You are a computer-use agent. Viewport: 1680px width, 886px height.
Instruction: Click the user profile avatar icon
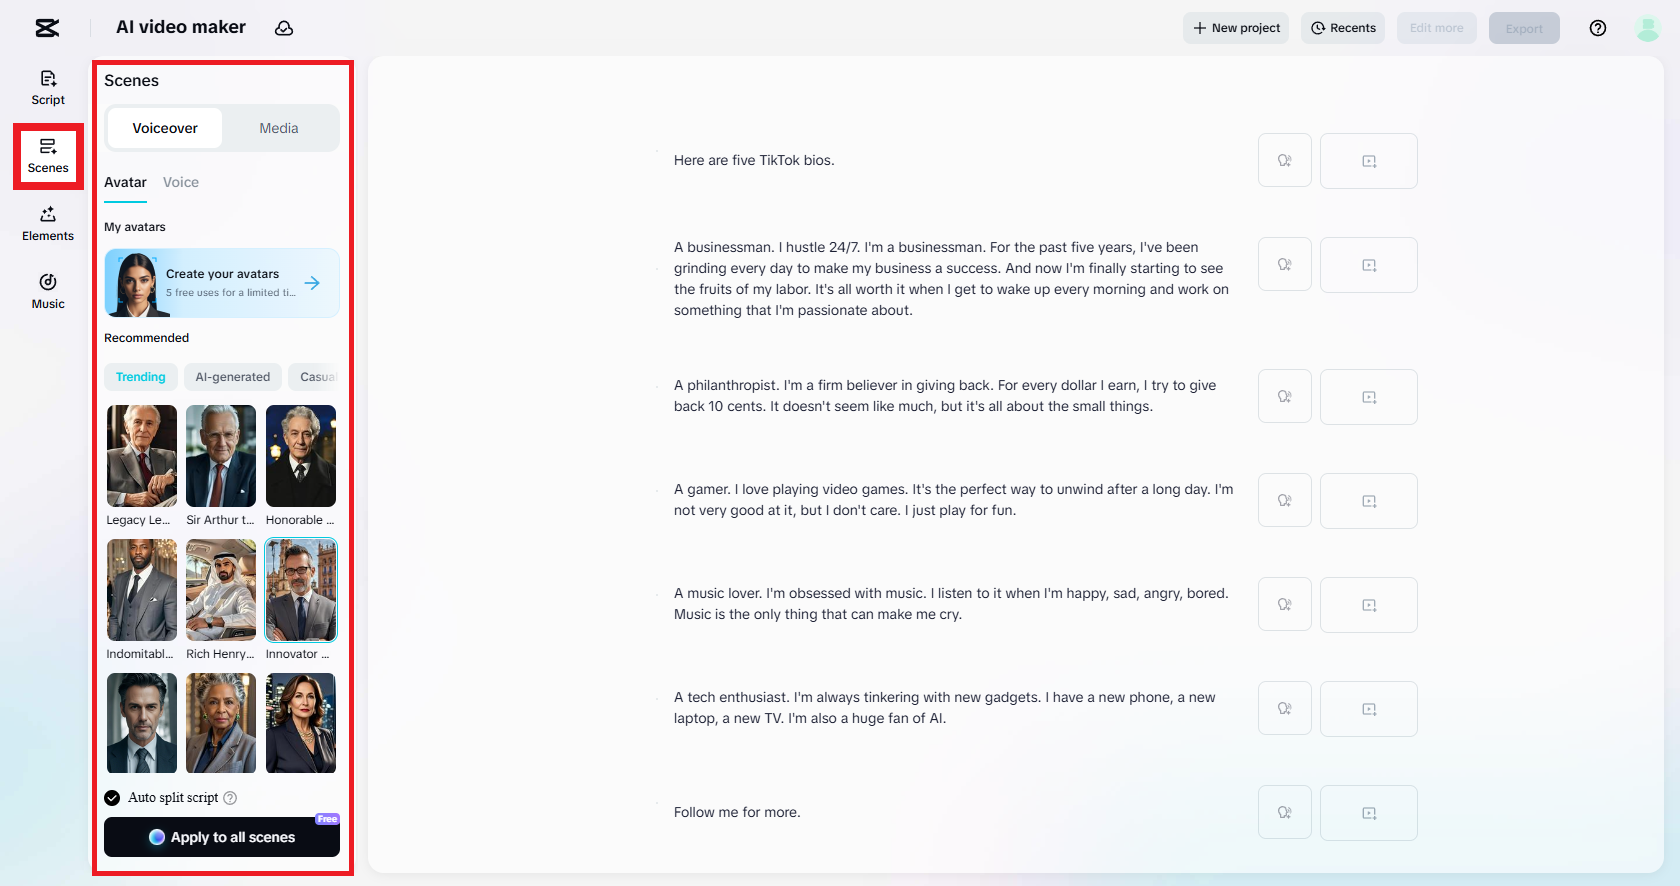1647,28
